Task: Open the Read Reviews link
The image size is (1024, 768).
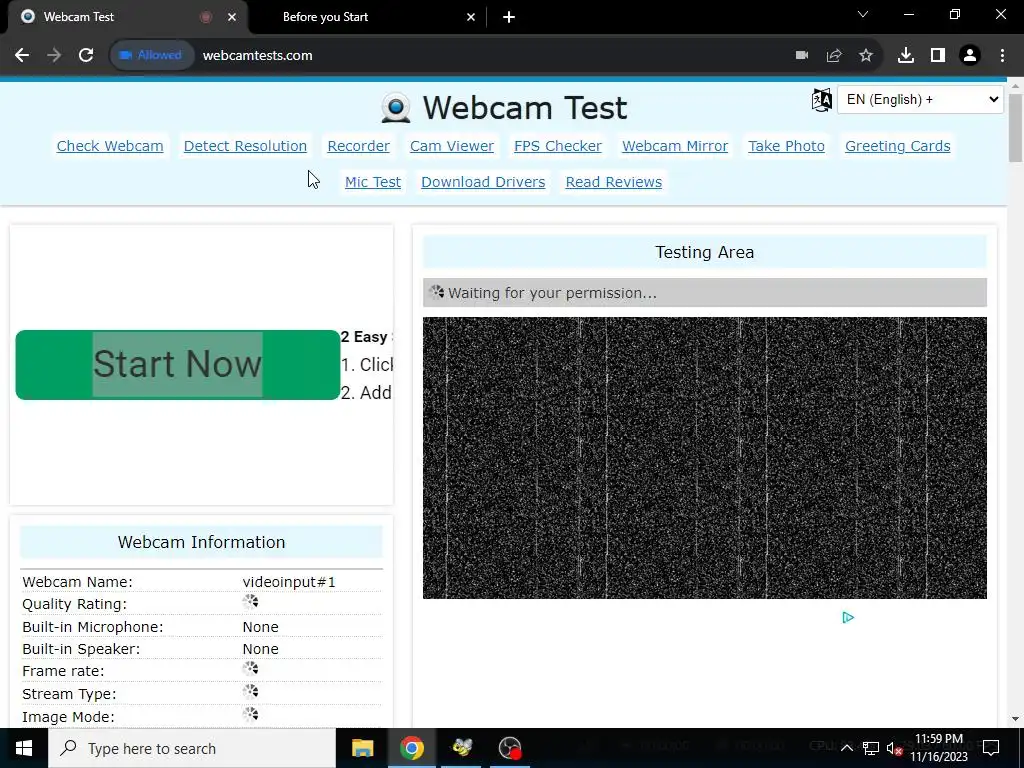Action: tap(613, 182)
